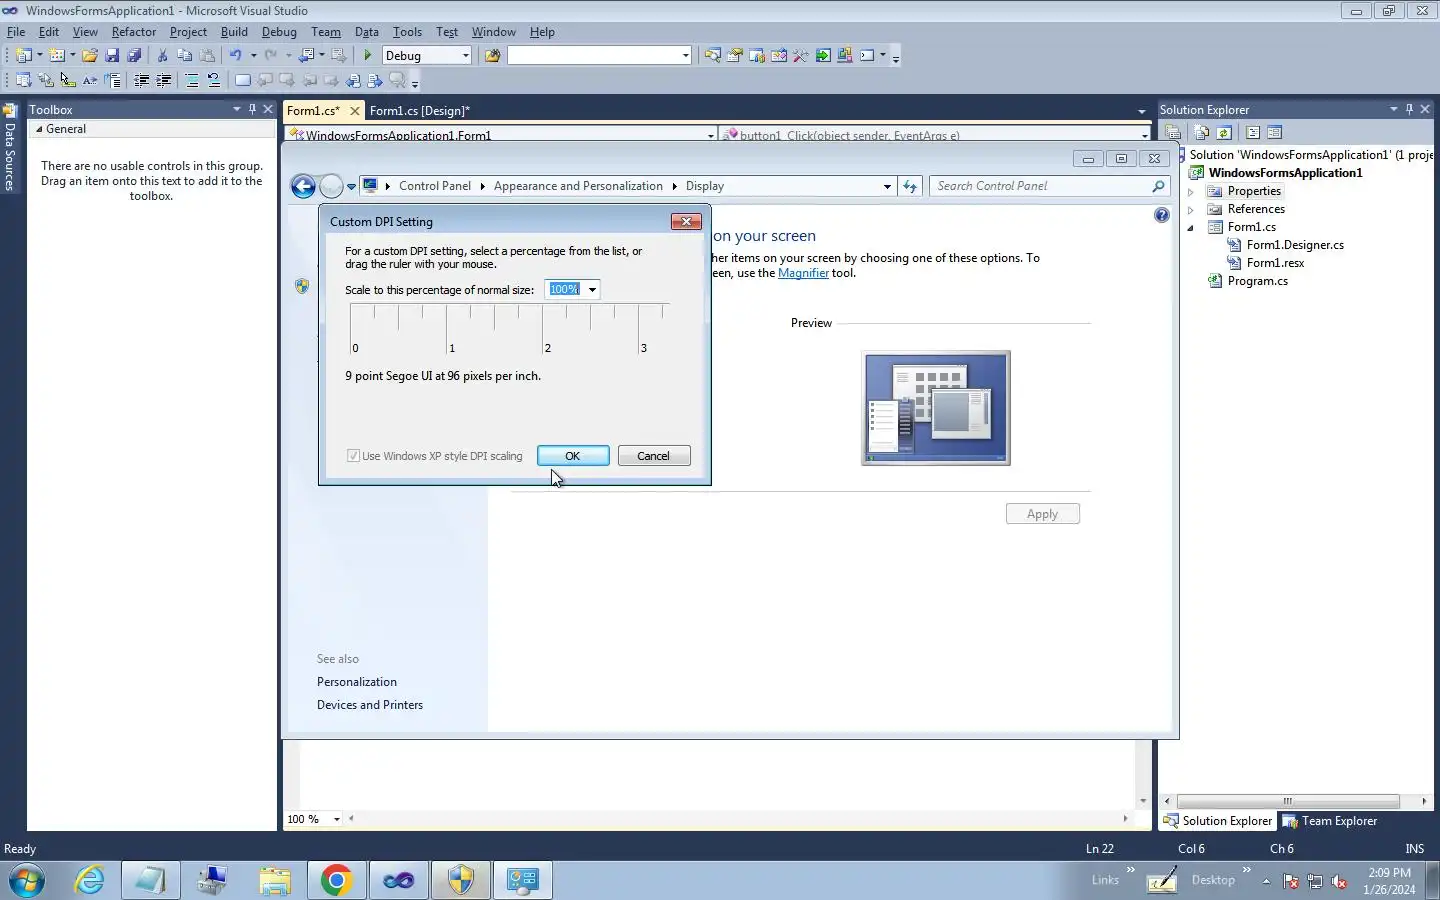Refresh Solution Explorer with the green arrows icon

tap(1223, 132)
